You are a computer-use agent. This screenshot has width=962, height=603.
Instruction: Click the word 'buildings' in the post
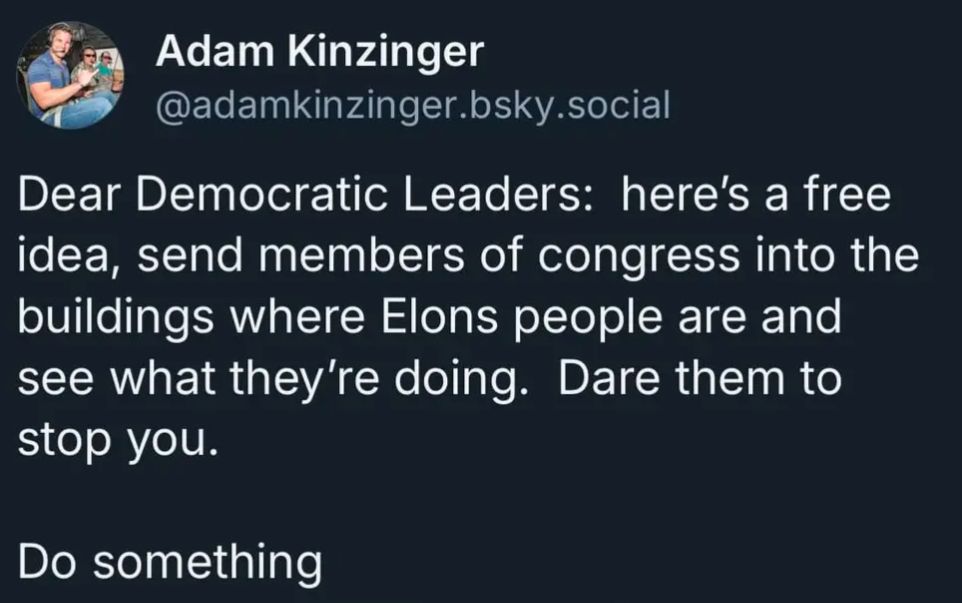(116, 319)
